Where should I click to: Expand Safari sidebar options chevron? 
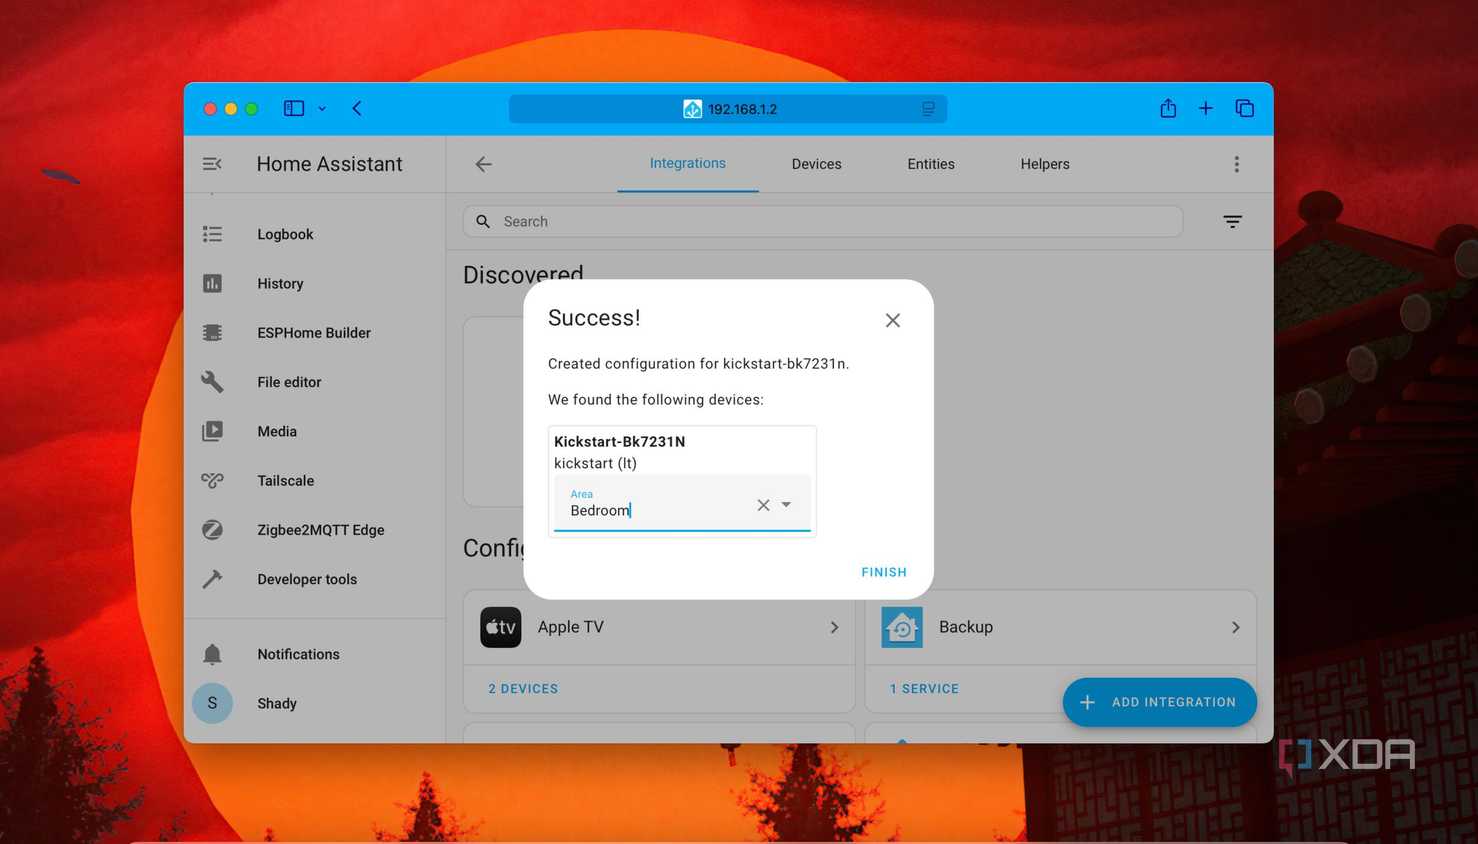[322, 109]
